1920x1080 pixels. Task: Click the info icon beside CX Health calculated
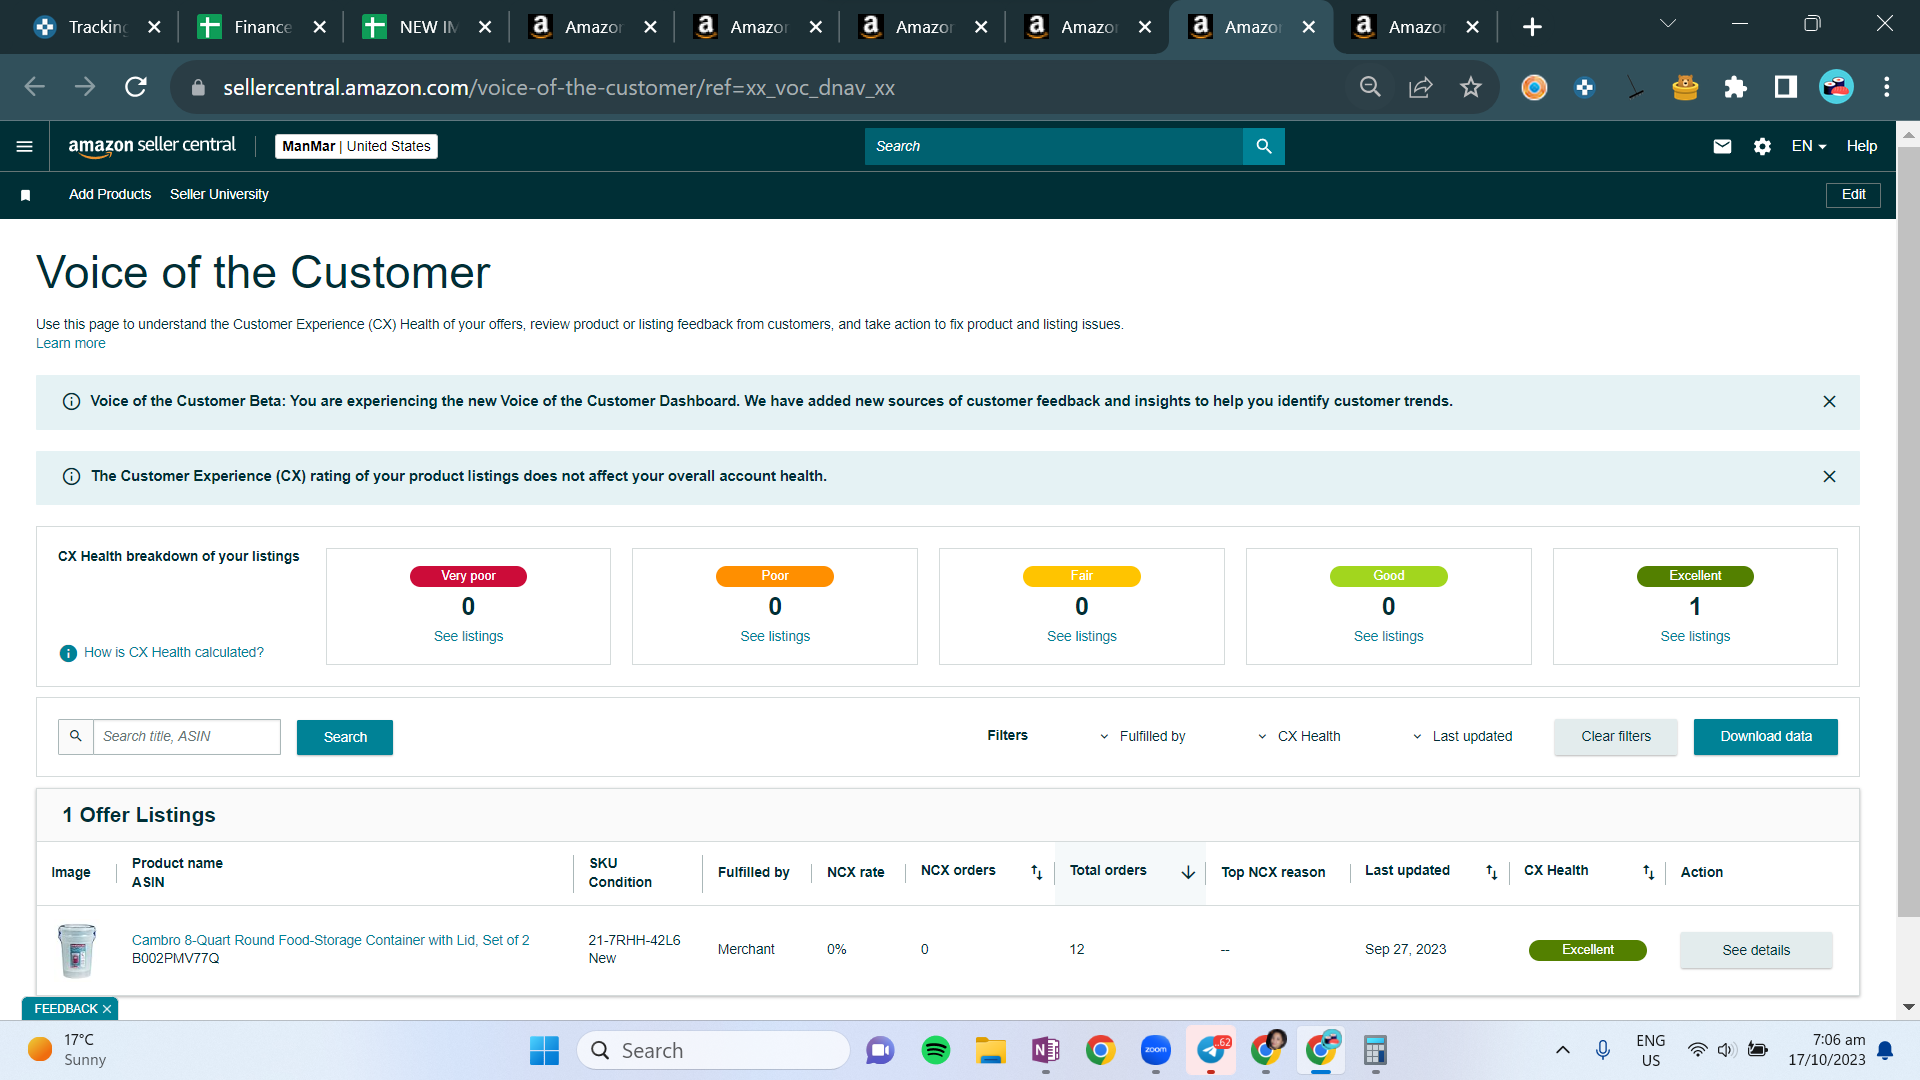point(68,653)
